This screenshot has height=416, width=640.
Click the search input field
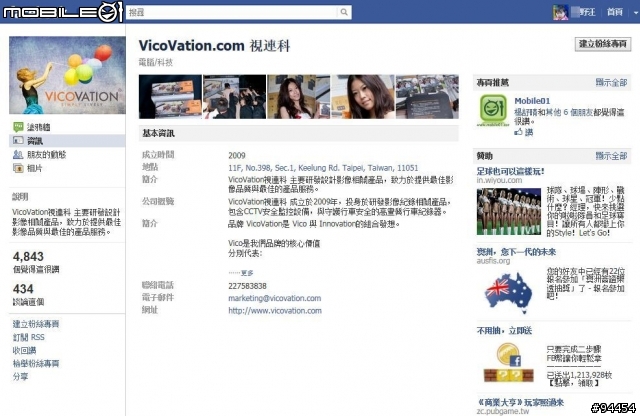[x=232, y=12]
